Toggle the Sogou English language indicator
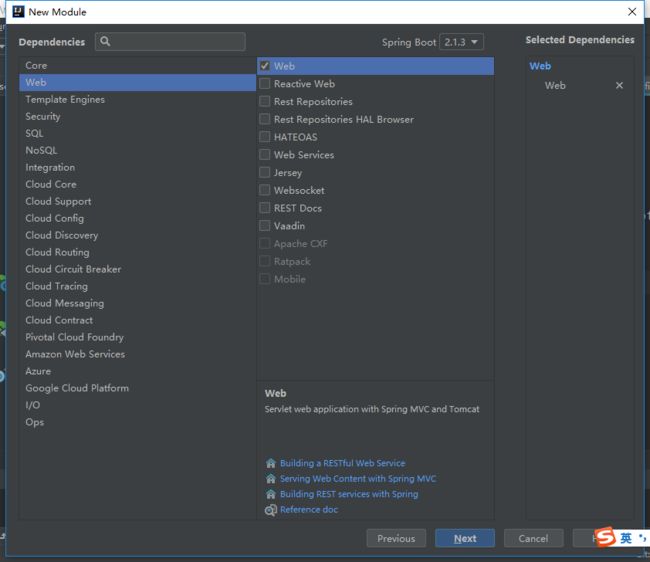 coord(626,538)
